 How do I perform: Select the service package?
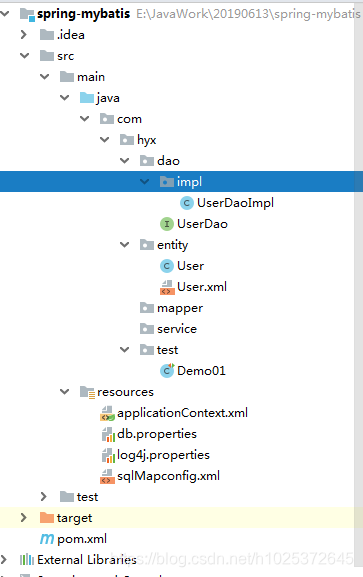177,329
